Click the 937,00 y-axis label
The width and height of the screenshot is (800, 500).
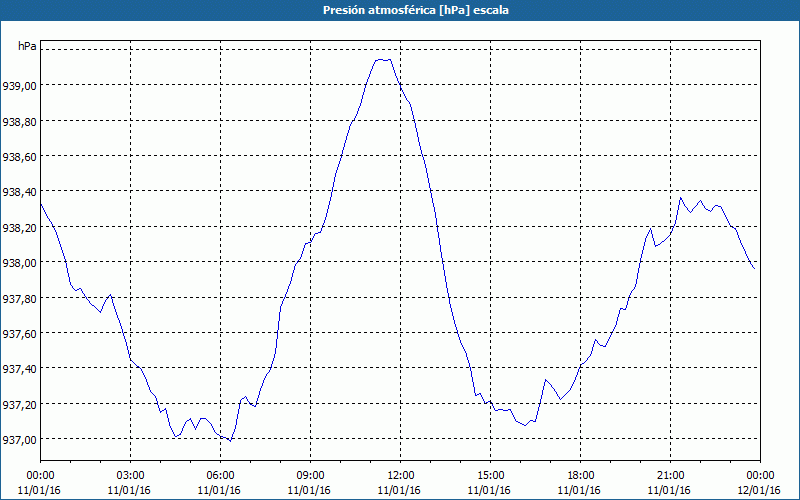click(19, 440)
